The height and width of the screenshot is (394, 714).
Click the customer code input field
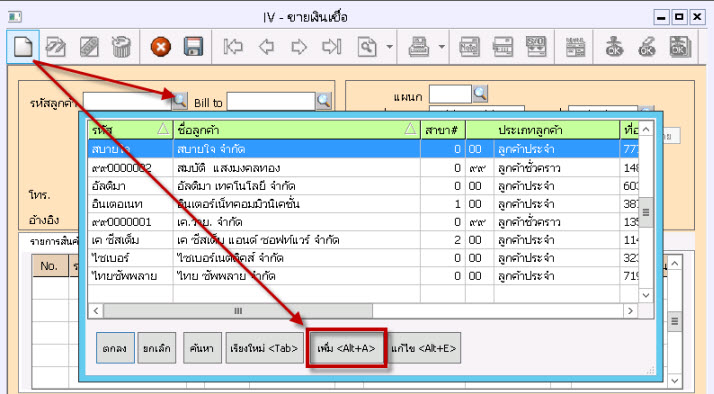point(127,101)
